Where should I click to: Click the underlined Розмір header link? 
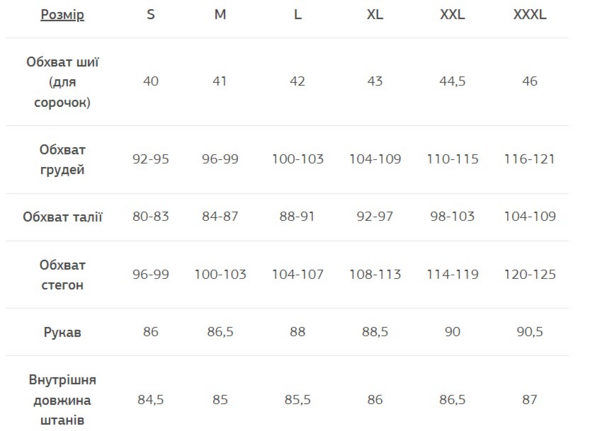(x=62, y=15)
